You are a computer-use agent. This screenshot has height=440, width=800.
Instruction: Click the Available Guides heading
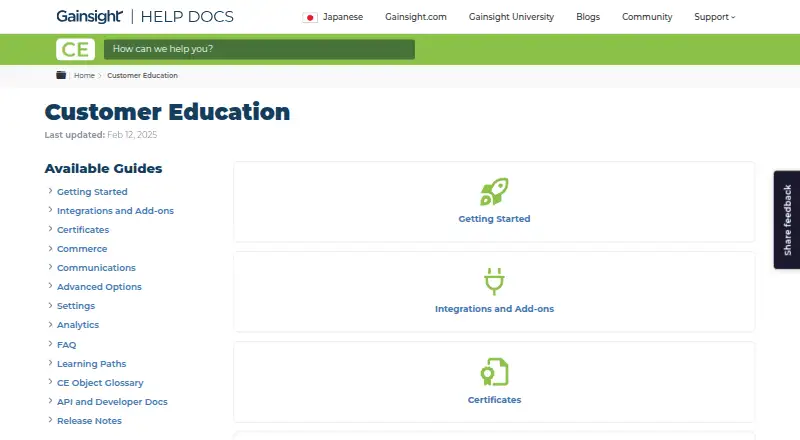103,168
